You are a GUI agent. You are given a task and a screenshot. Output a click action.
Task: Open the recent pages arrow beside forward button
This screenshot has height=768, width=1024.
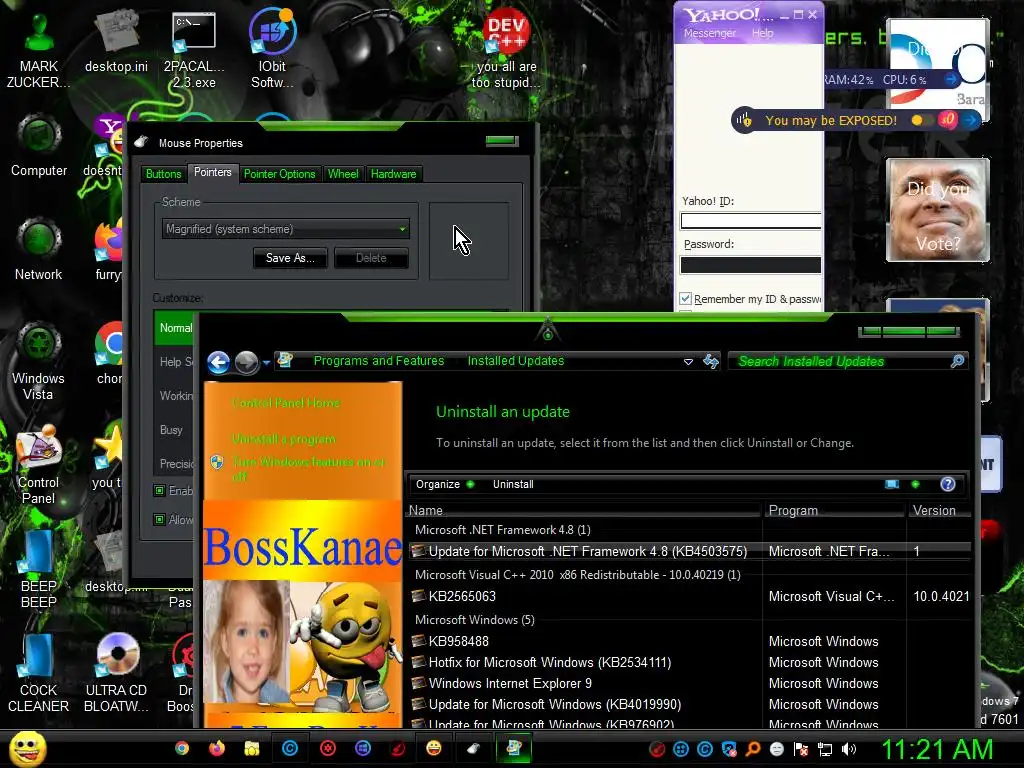pos(266,362)
